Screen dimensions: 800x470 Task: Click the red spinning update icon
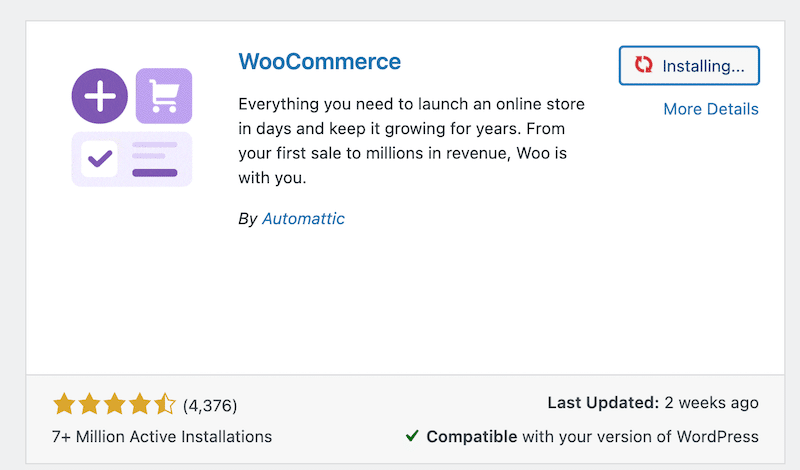click(644, 66)
